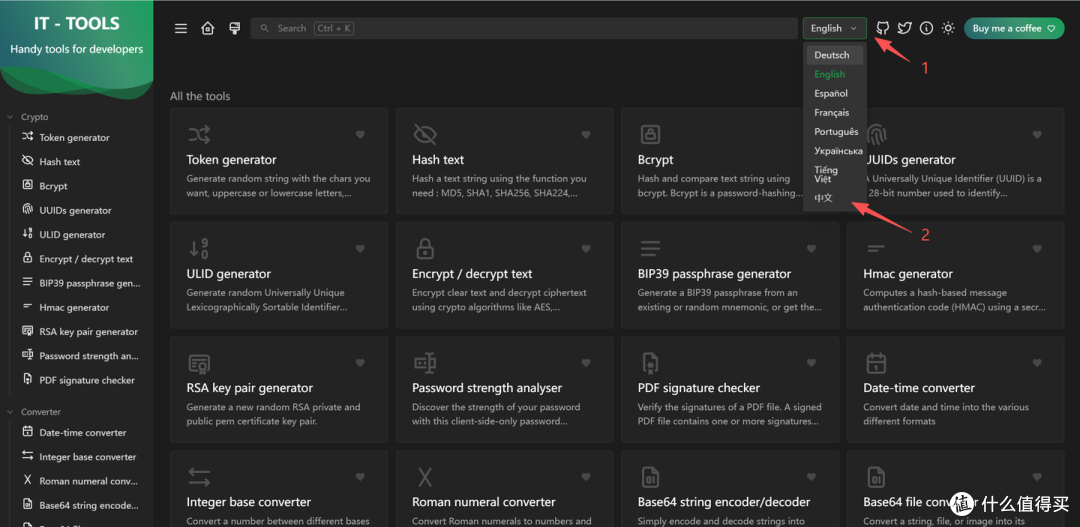Favorite the Hmac generator card heart
Screen dimensions: 1080x527
[x=1037, y=249]
